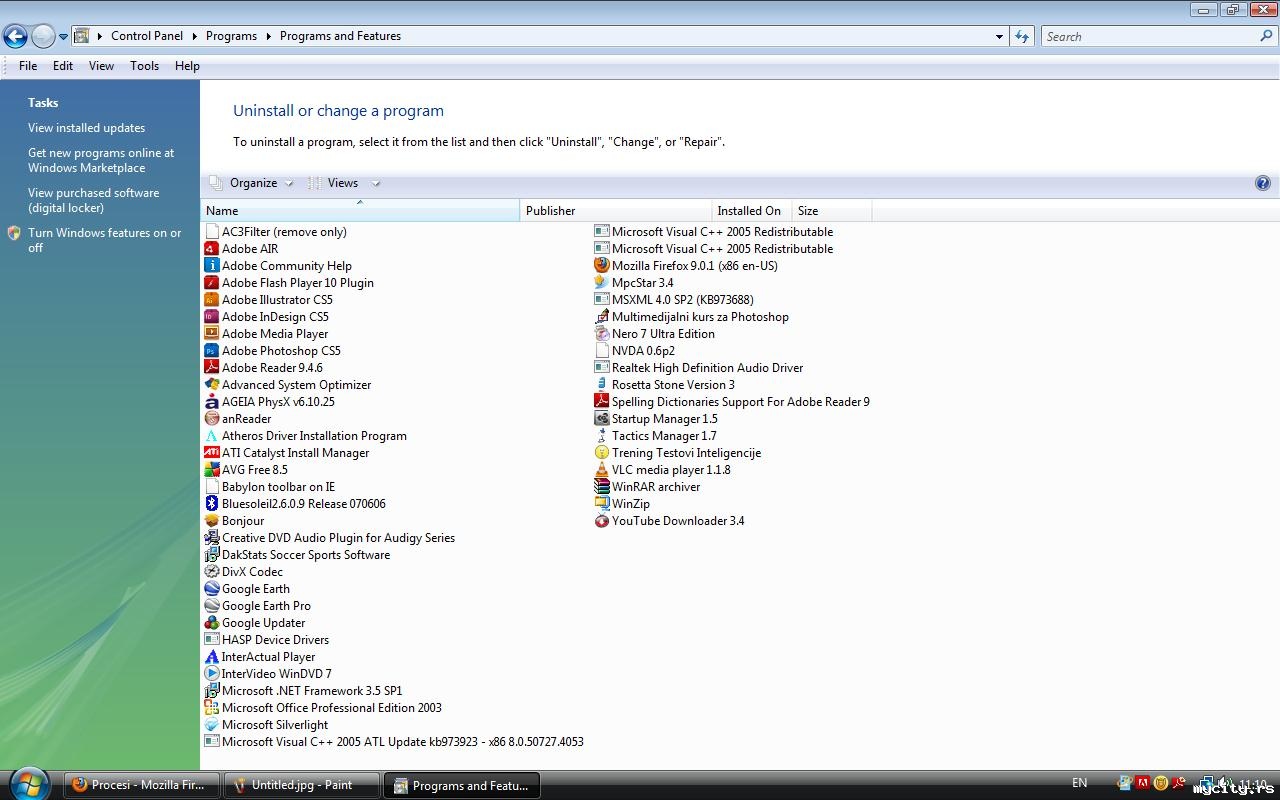Open the Edit menu
This screenshot has width=1280, height=800.
pos(63,66)
